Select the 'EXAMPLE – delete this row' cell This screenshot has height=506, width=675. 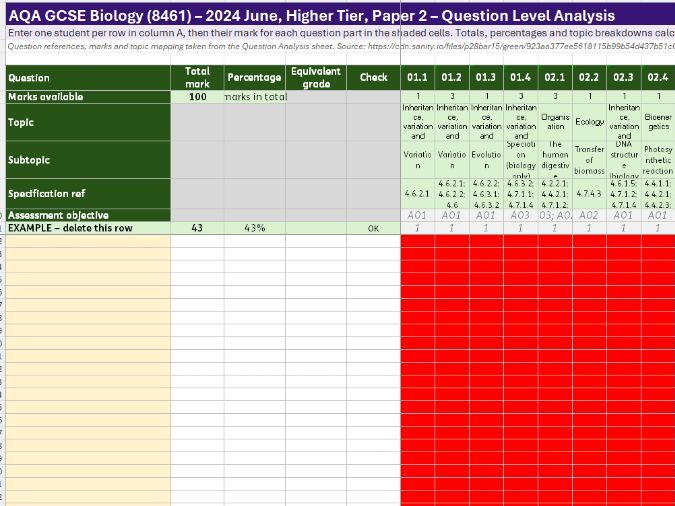[x=88, y=228]
